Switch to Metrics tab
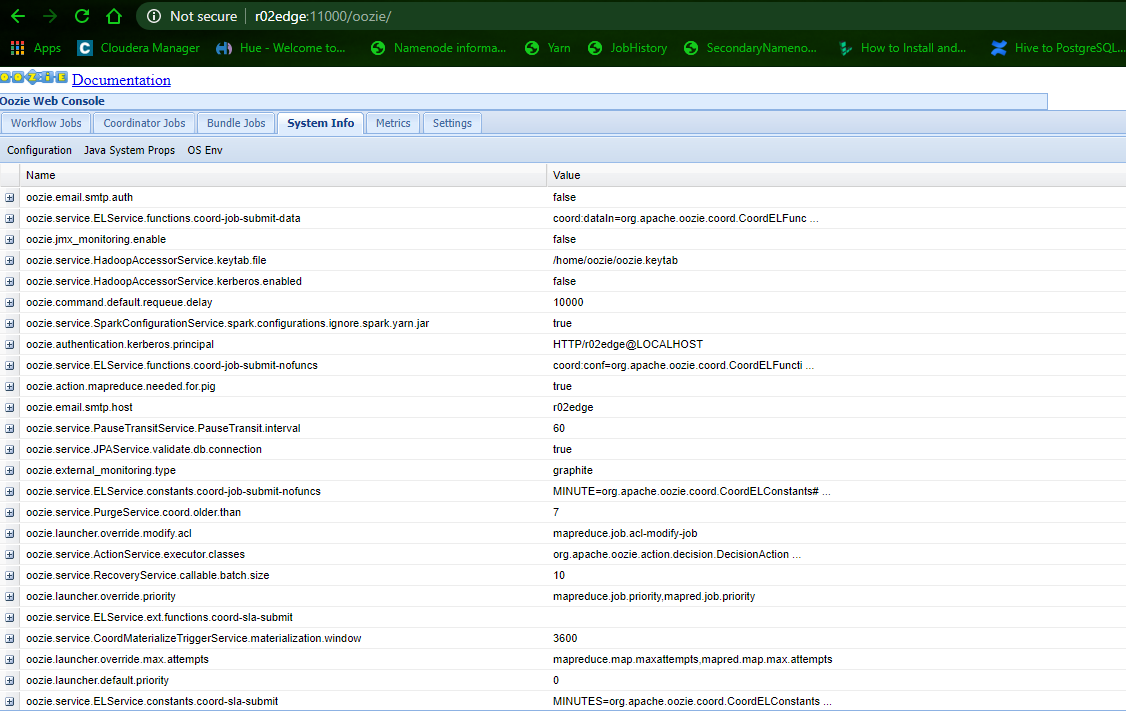The image size is (1126, 714). 393,123
